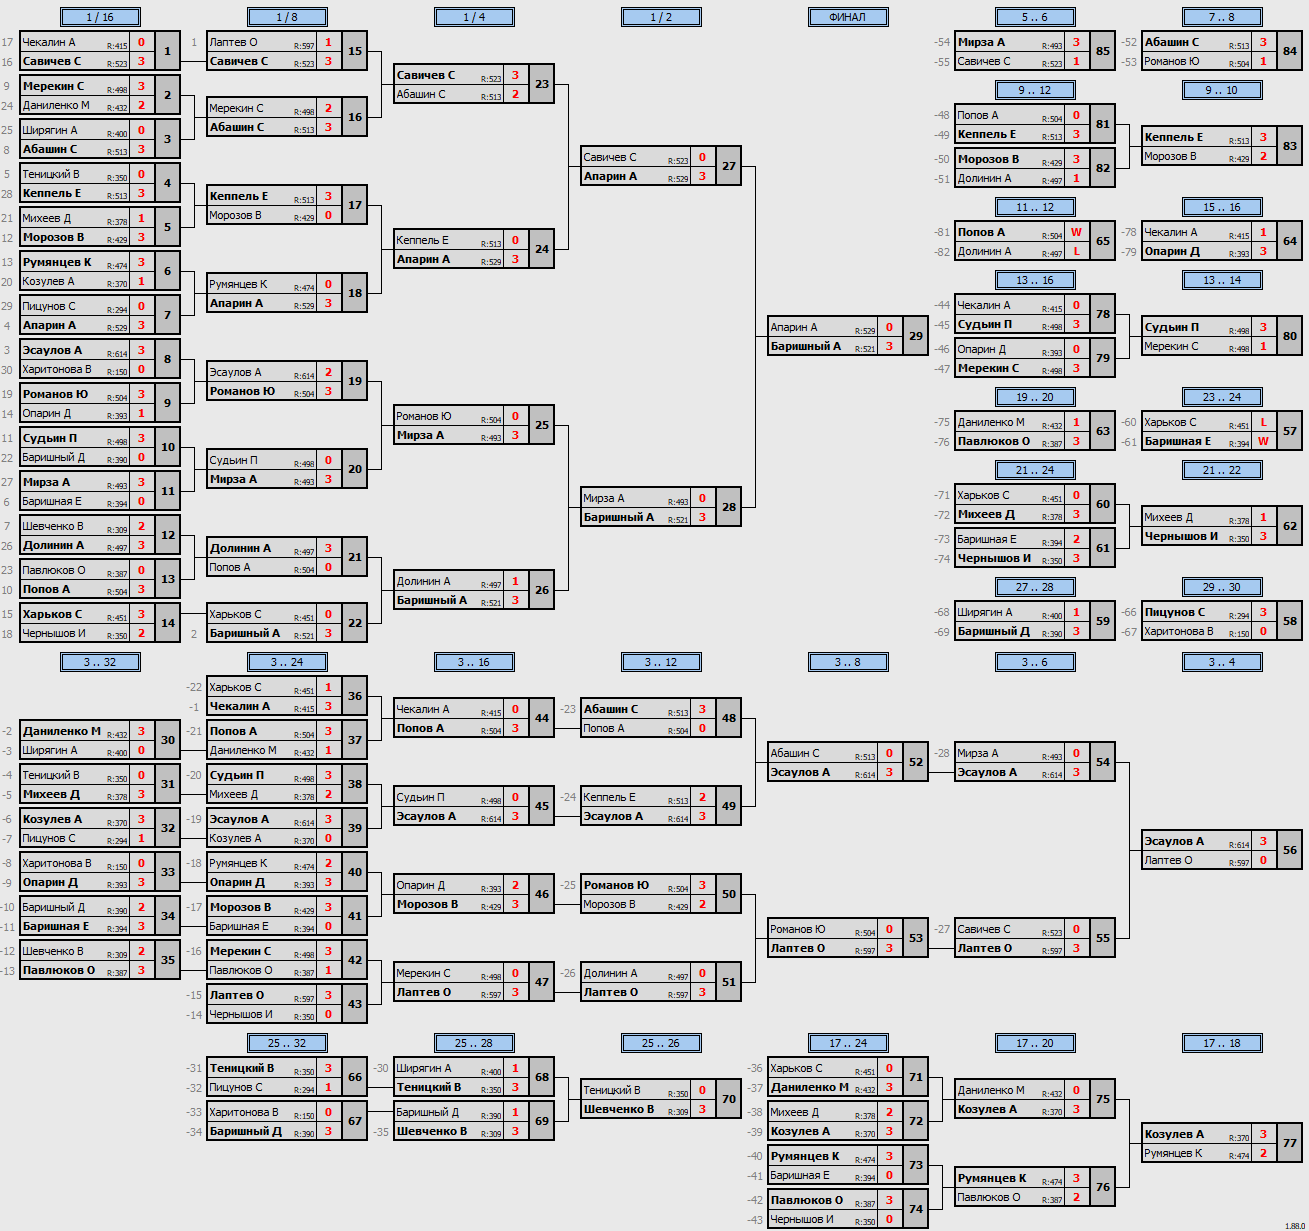
Task: Click "Абашин С" in match 84
Action: (1172, 42)
